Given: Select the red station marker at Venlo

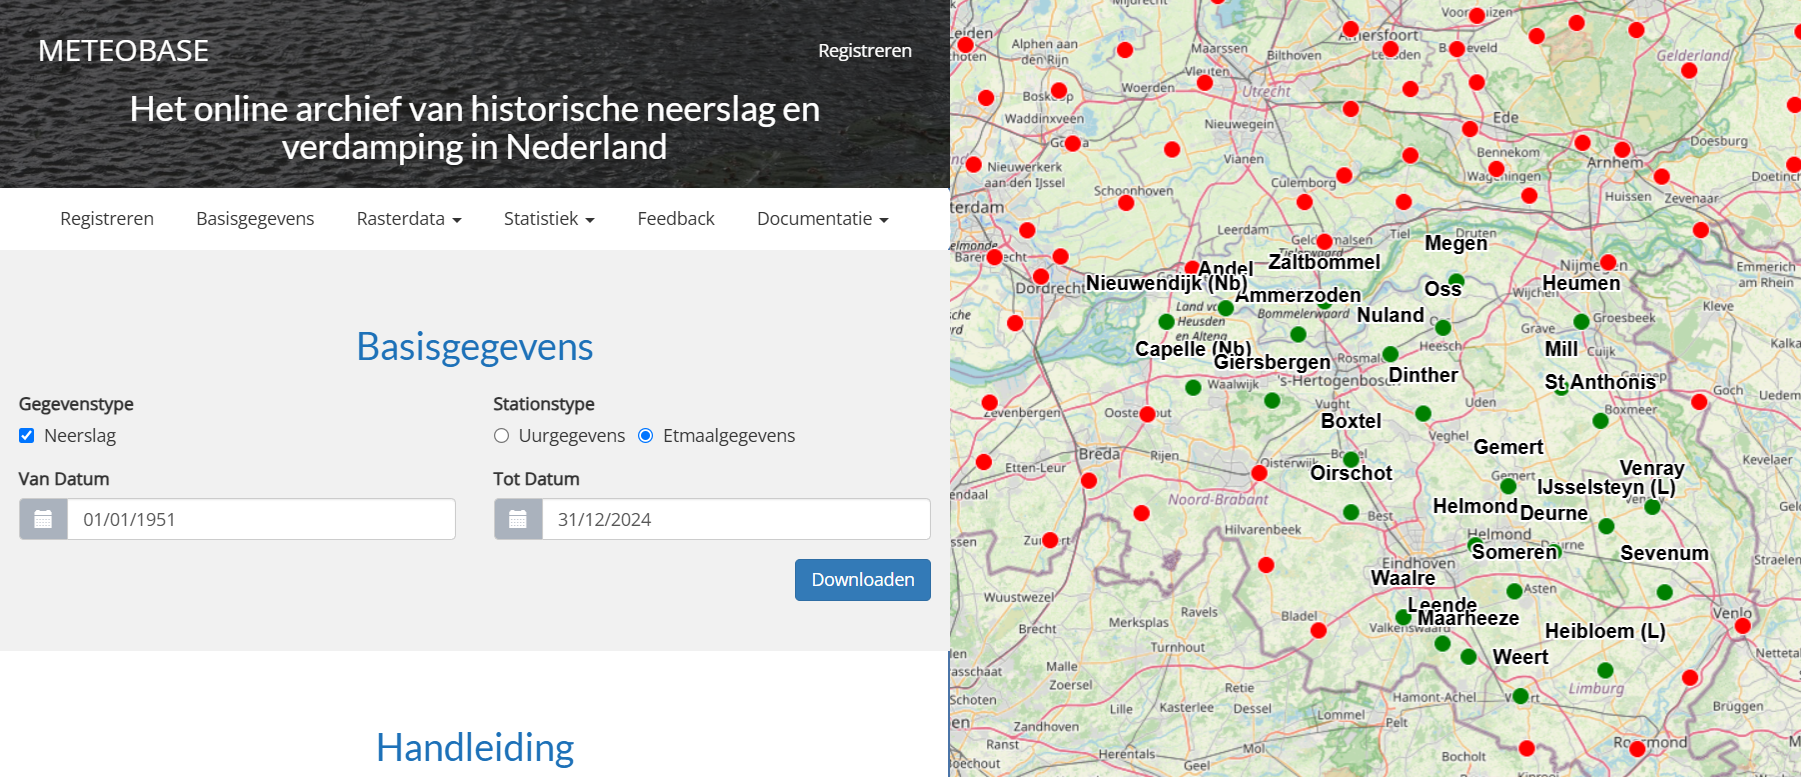Looking at the screenshot, I should (1742, 626).
